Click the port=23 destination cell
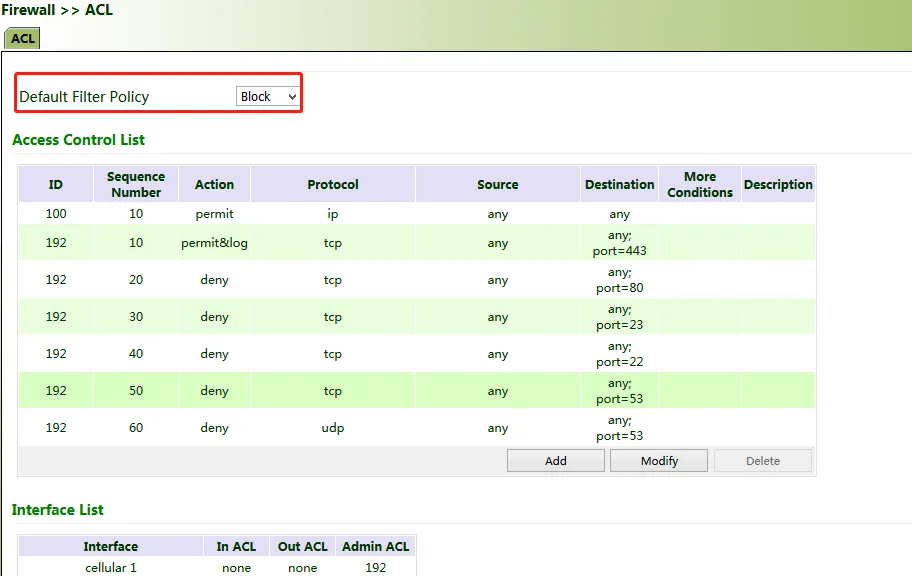 click(x=619, y=317)
